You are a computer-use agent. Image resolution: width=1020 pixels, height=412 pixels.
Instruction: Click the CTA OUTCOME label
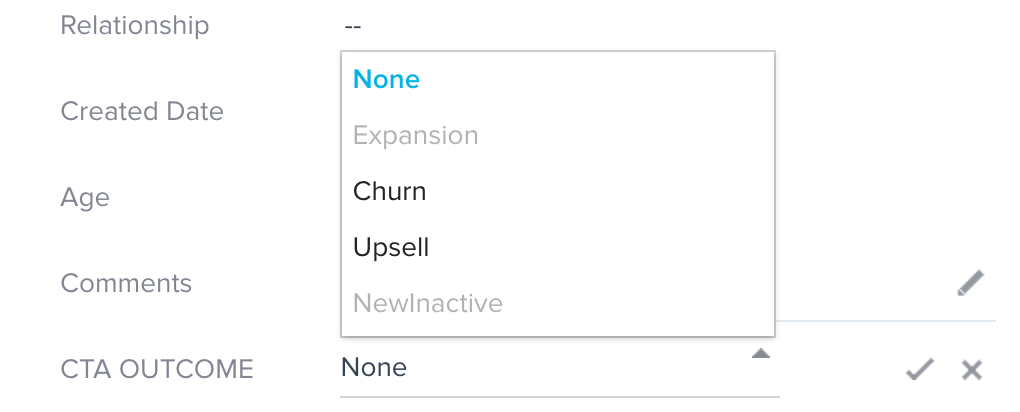157,369
